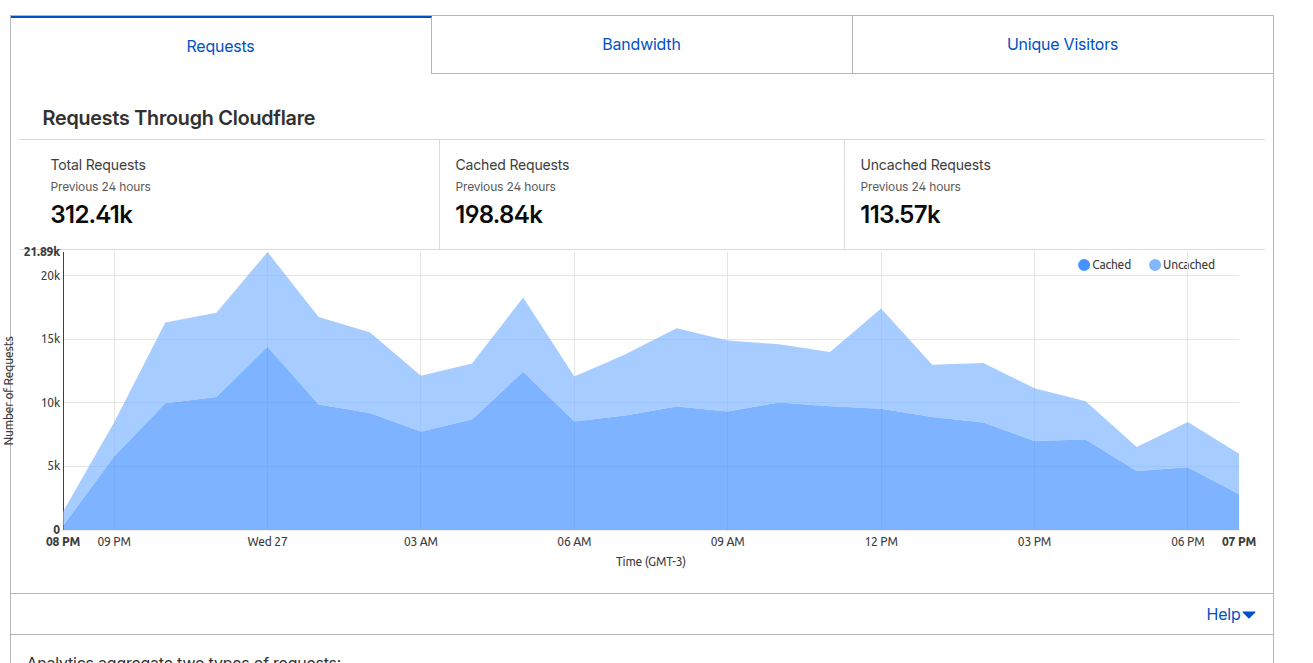Click the 06 AM time label
The image size is (1313, 663).
coord(574,542)
